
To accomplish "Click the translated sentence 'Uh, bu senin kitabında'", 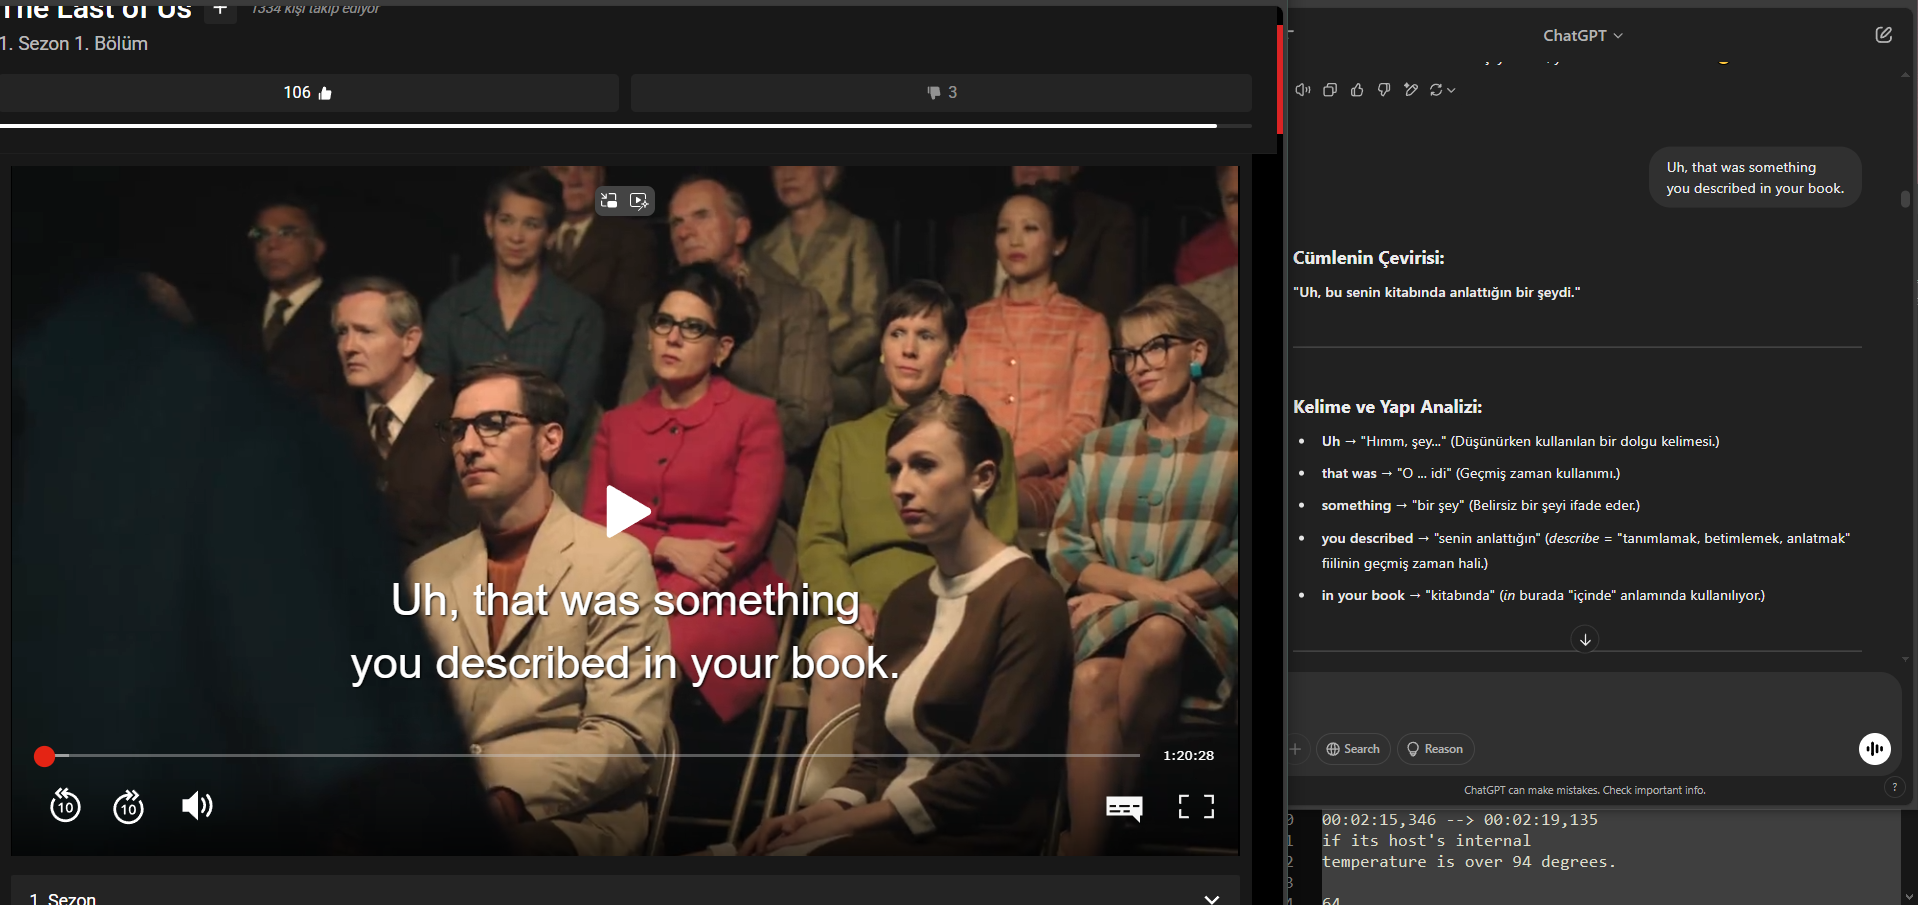I will (1436, 292).
